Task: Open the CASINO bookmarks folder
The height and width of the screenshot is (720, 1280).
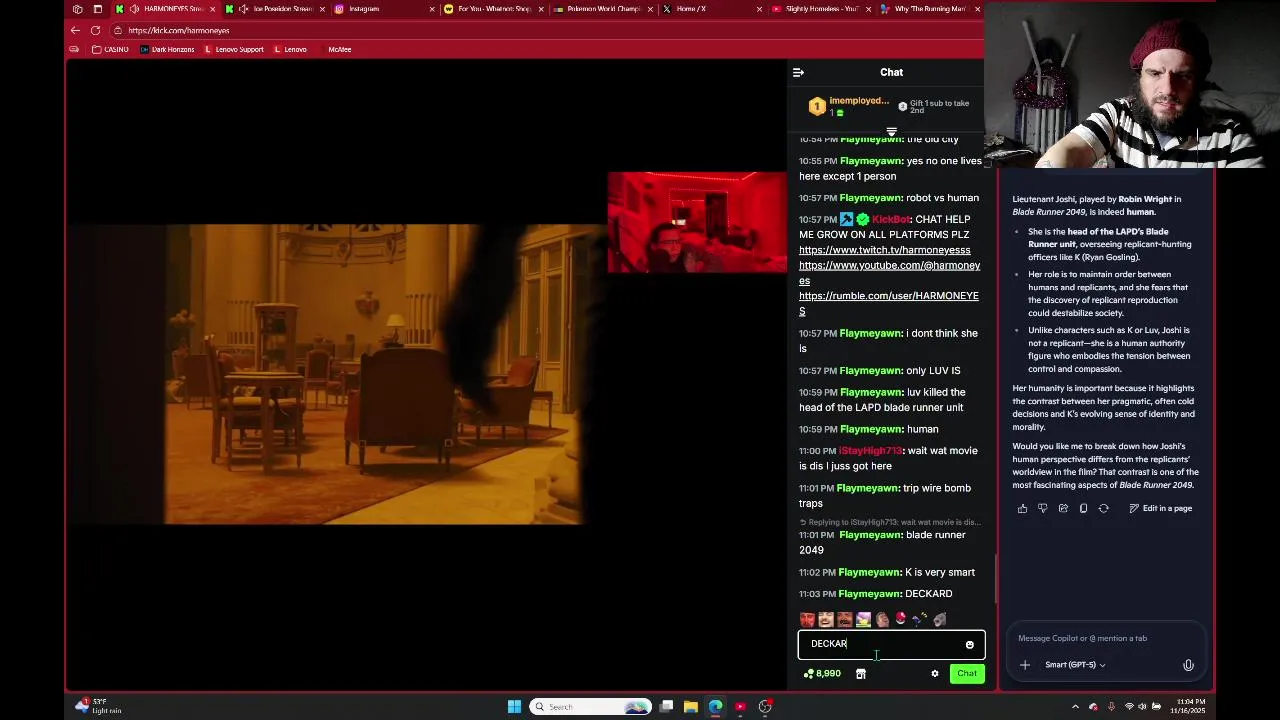Action: [111, 49]
